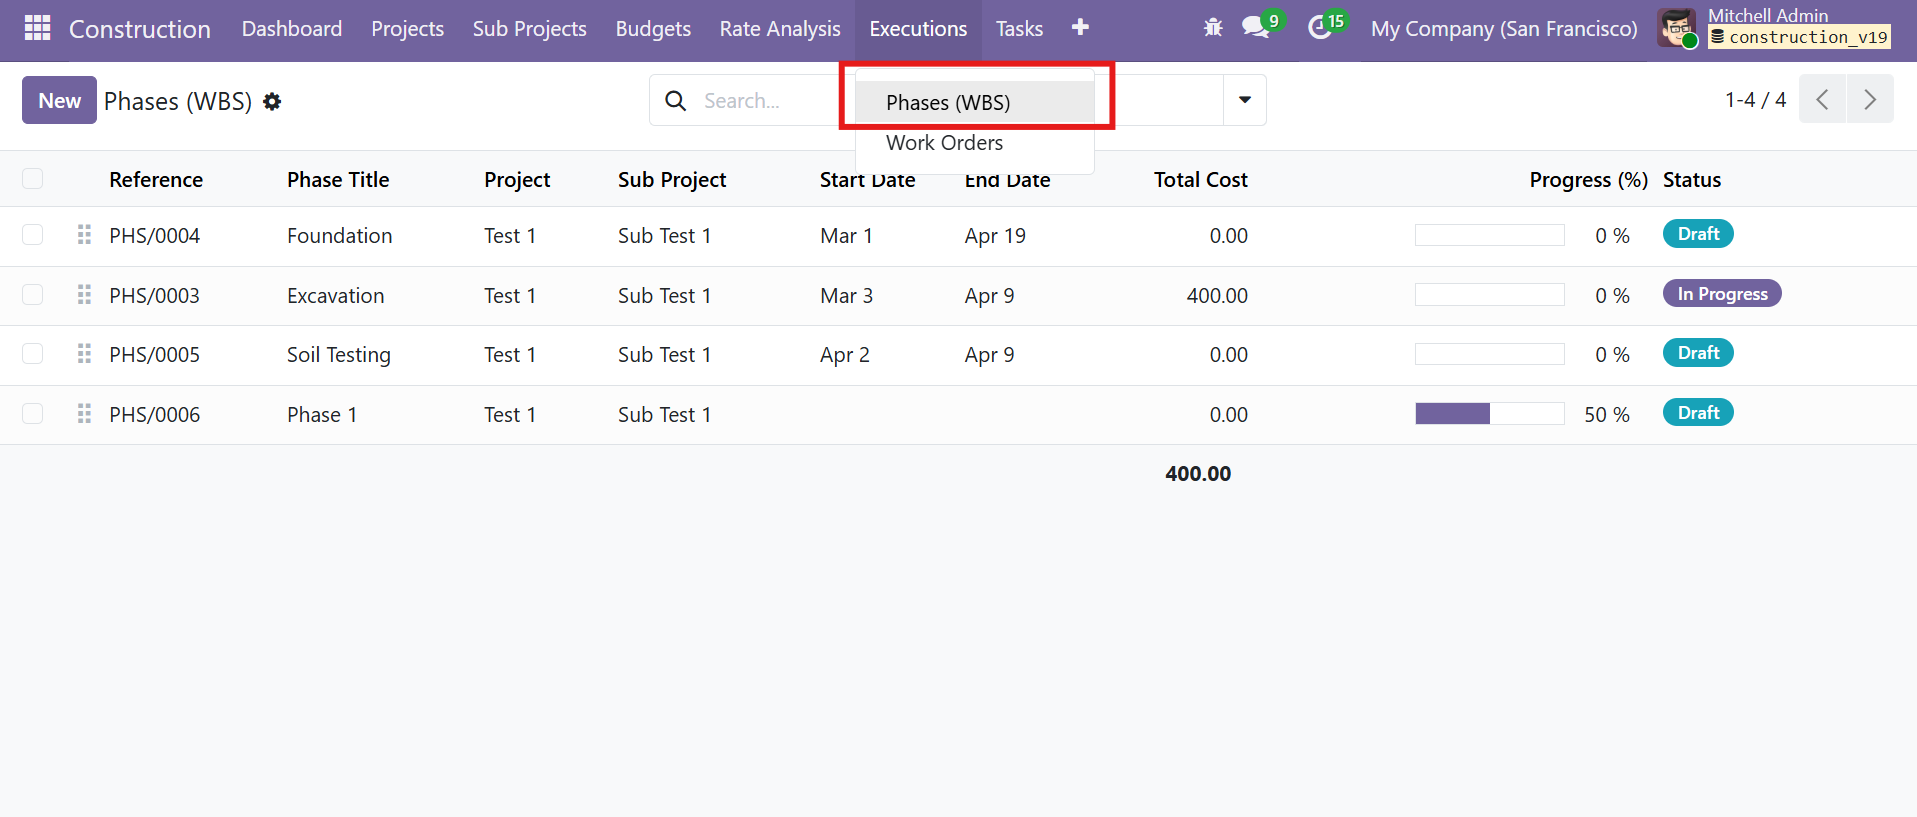
Task: Open Mitchell Admin user avatar
Action: [1677, 28]
